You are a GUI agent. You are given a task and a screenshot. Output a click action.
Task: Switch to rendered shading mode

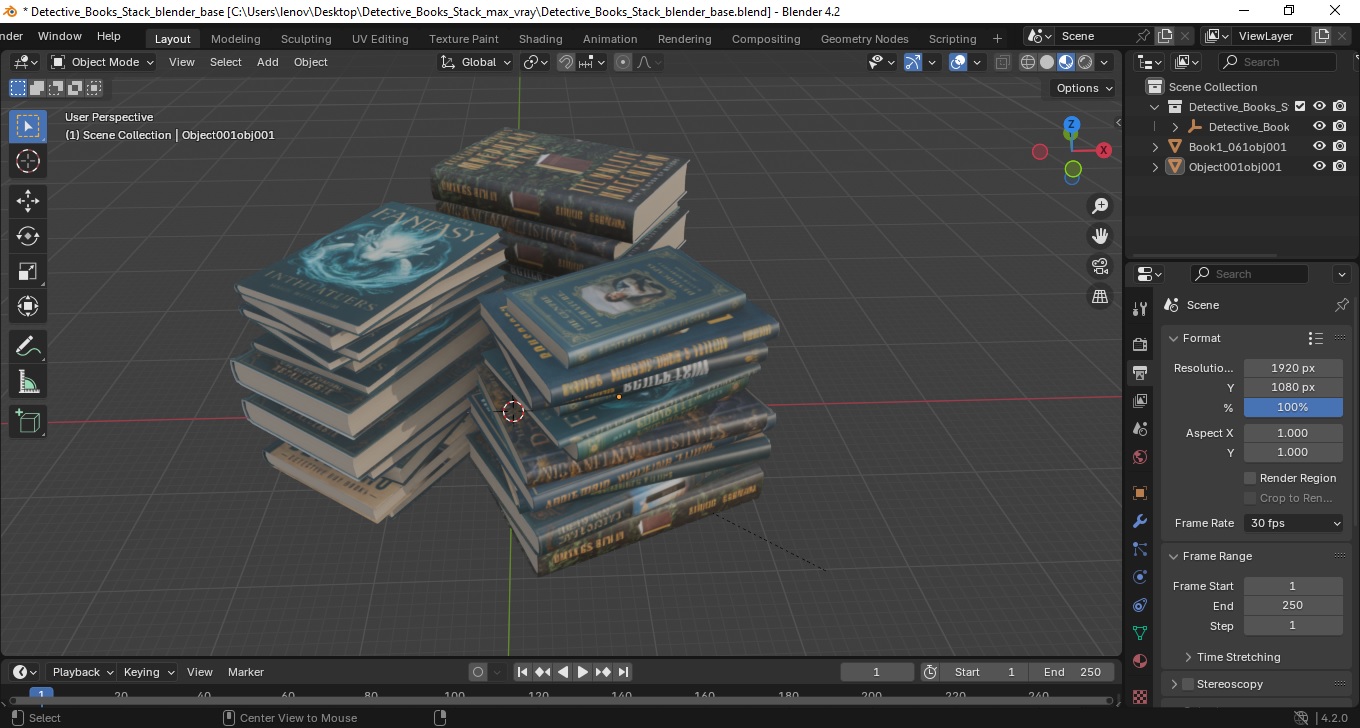coord(1085,62)
